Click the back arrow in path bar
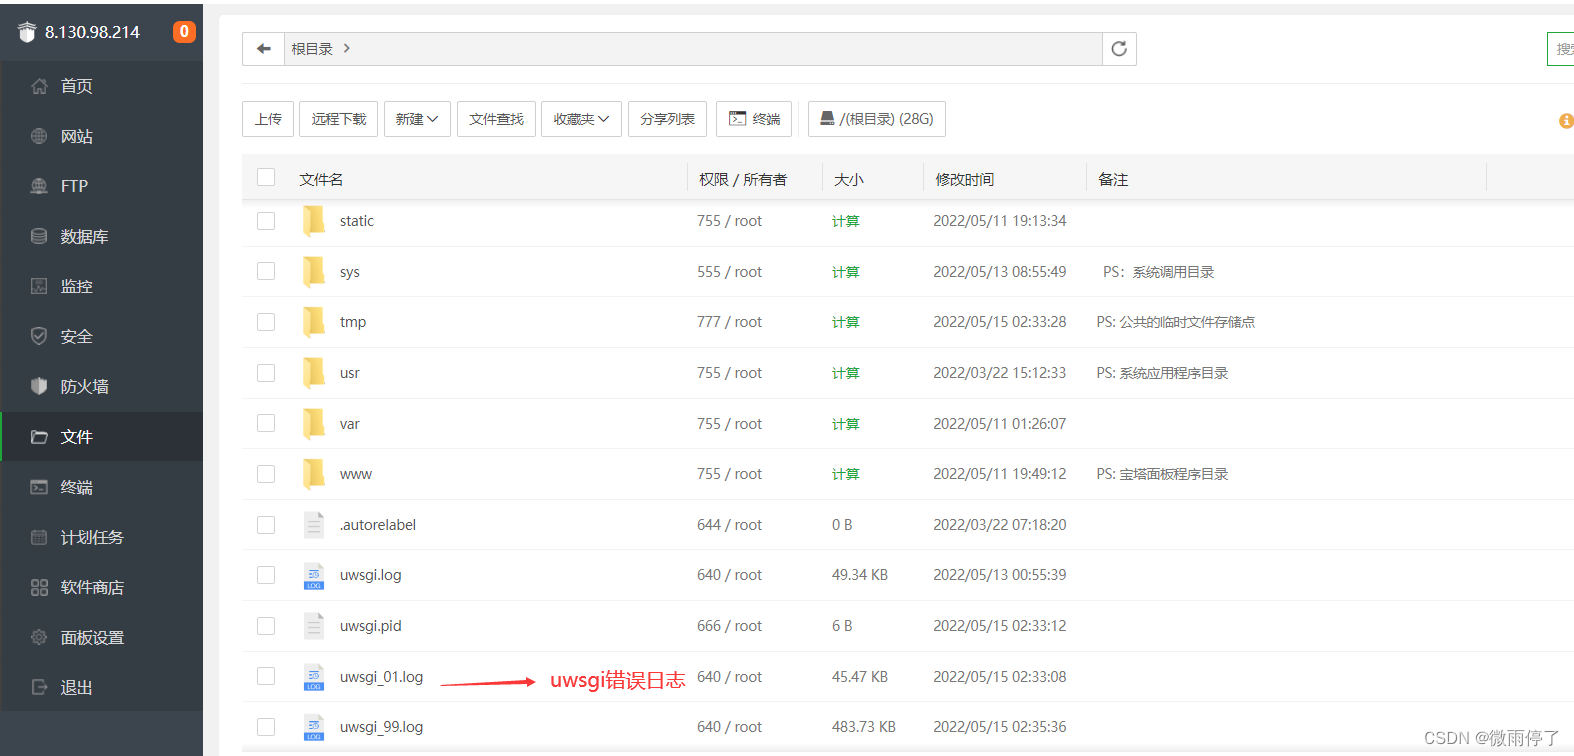The height and width of the screenshot is (756, 1574). 264,49
